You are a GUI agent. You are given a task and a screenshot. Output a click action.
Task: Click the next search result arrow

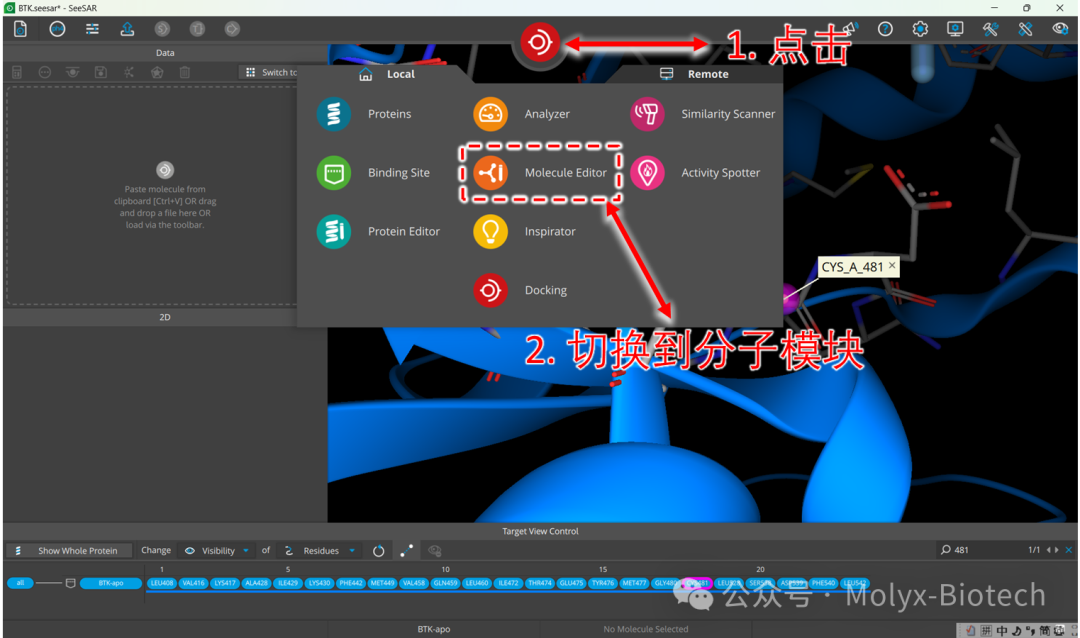(x=1056, y=550)
